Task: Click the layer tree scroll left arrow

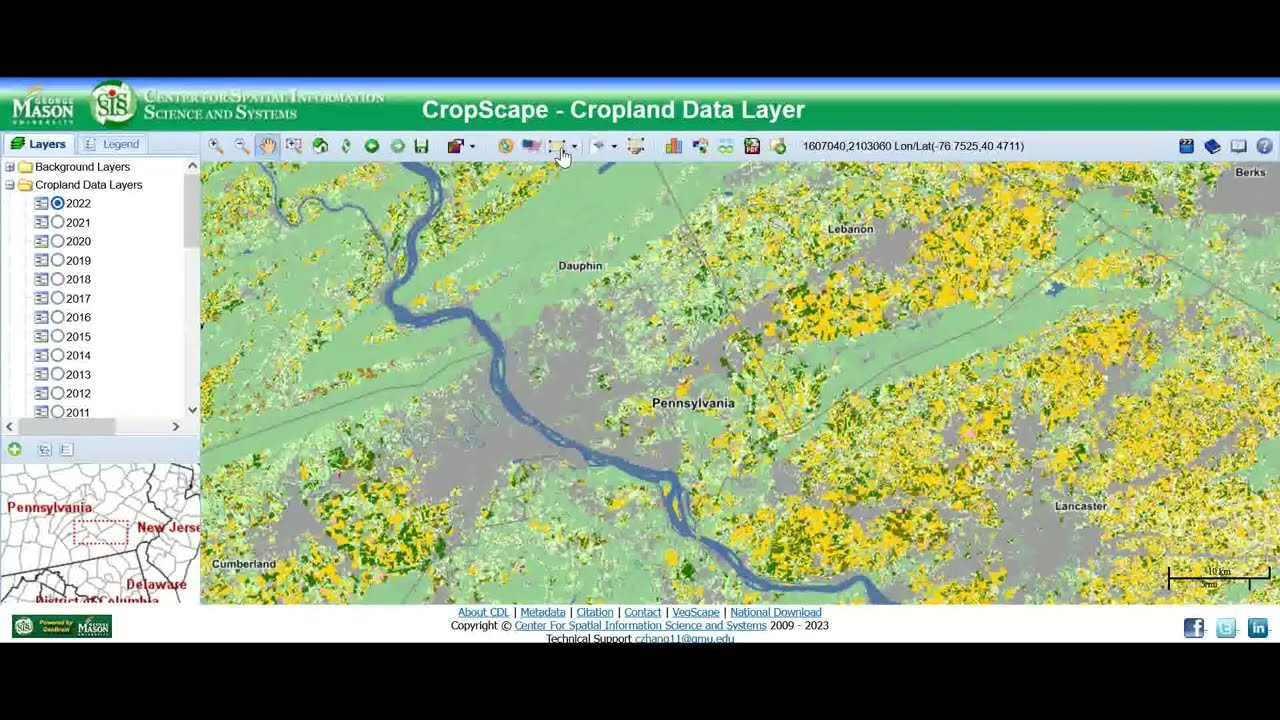Action: pyautogui.click(x=10, y=427)
